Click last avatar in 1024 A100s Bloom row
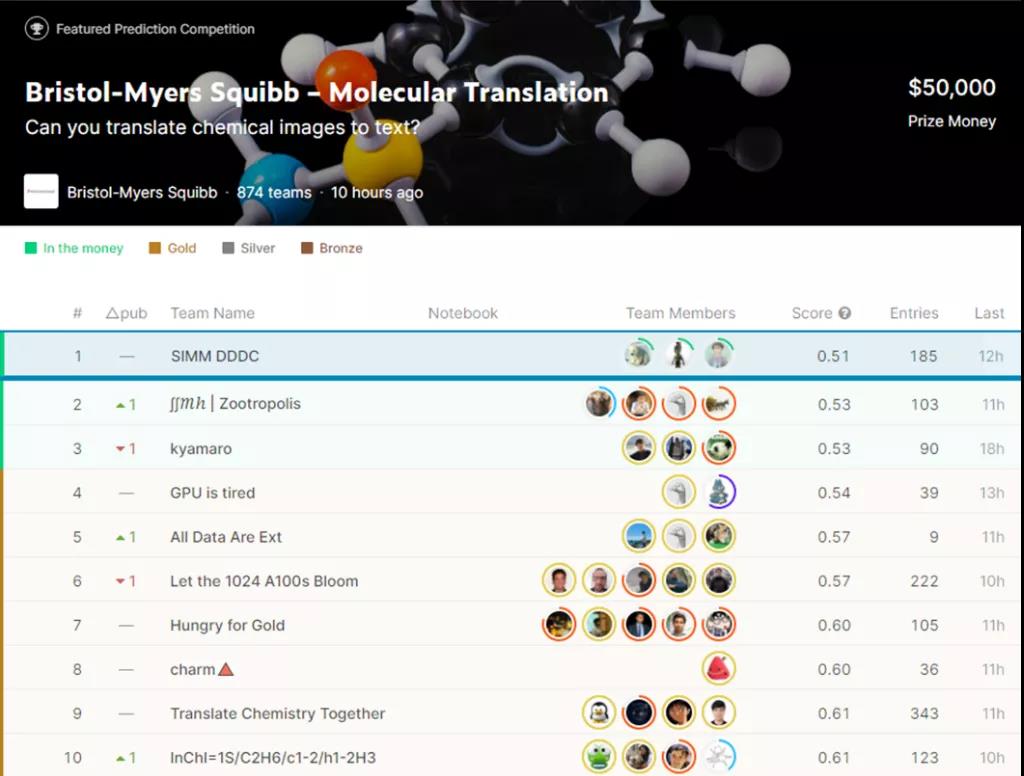The height and width of the screenshot is (776, 1024). [718, 580]
